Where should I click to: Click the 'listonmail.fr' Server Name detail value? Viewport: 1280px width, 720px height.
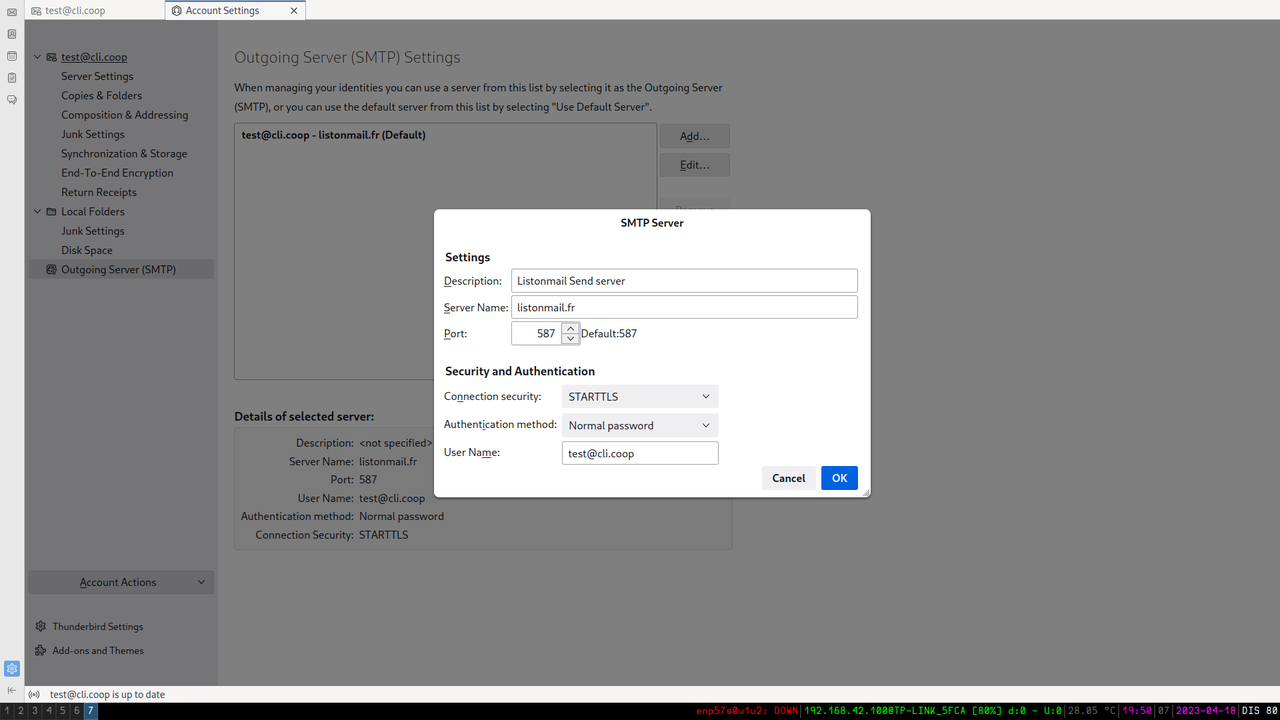click(388, 462)
